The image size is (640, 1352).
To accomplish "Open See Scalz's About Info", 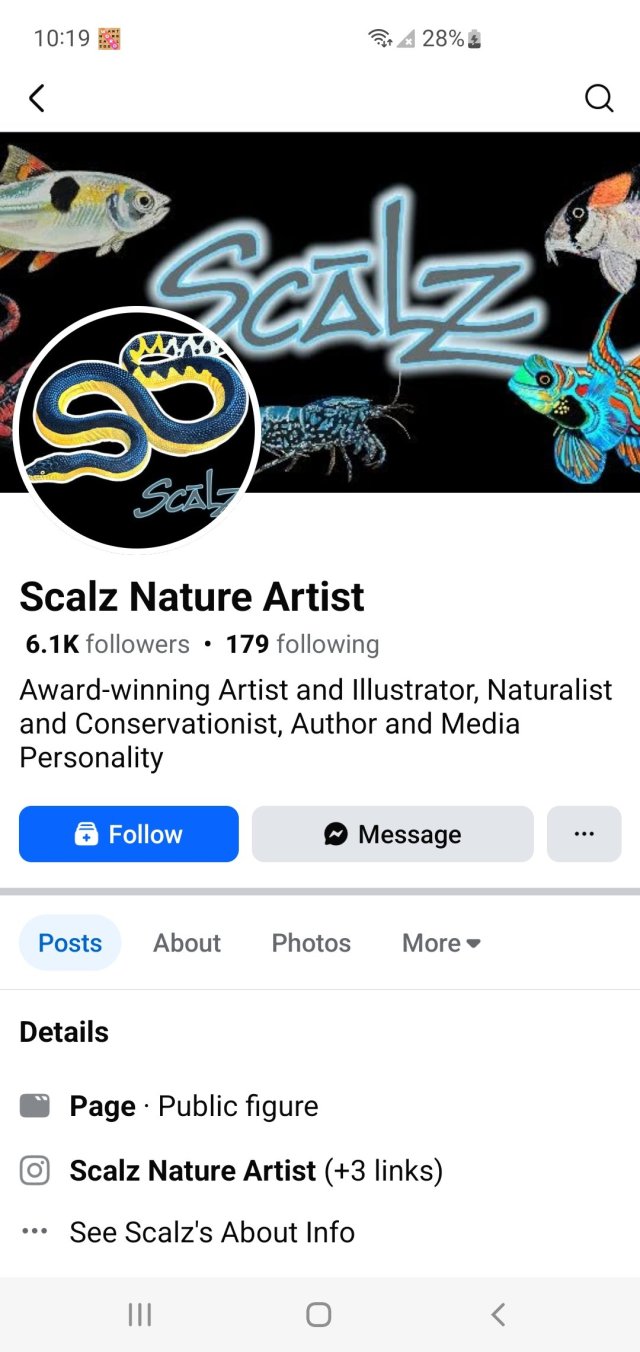I will click(211, 1232).
